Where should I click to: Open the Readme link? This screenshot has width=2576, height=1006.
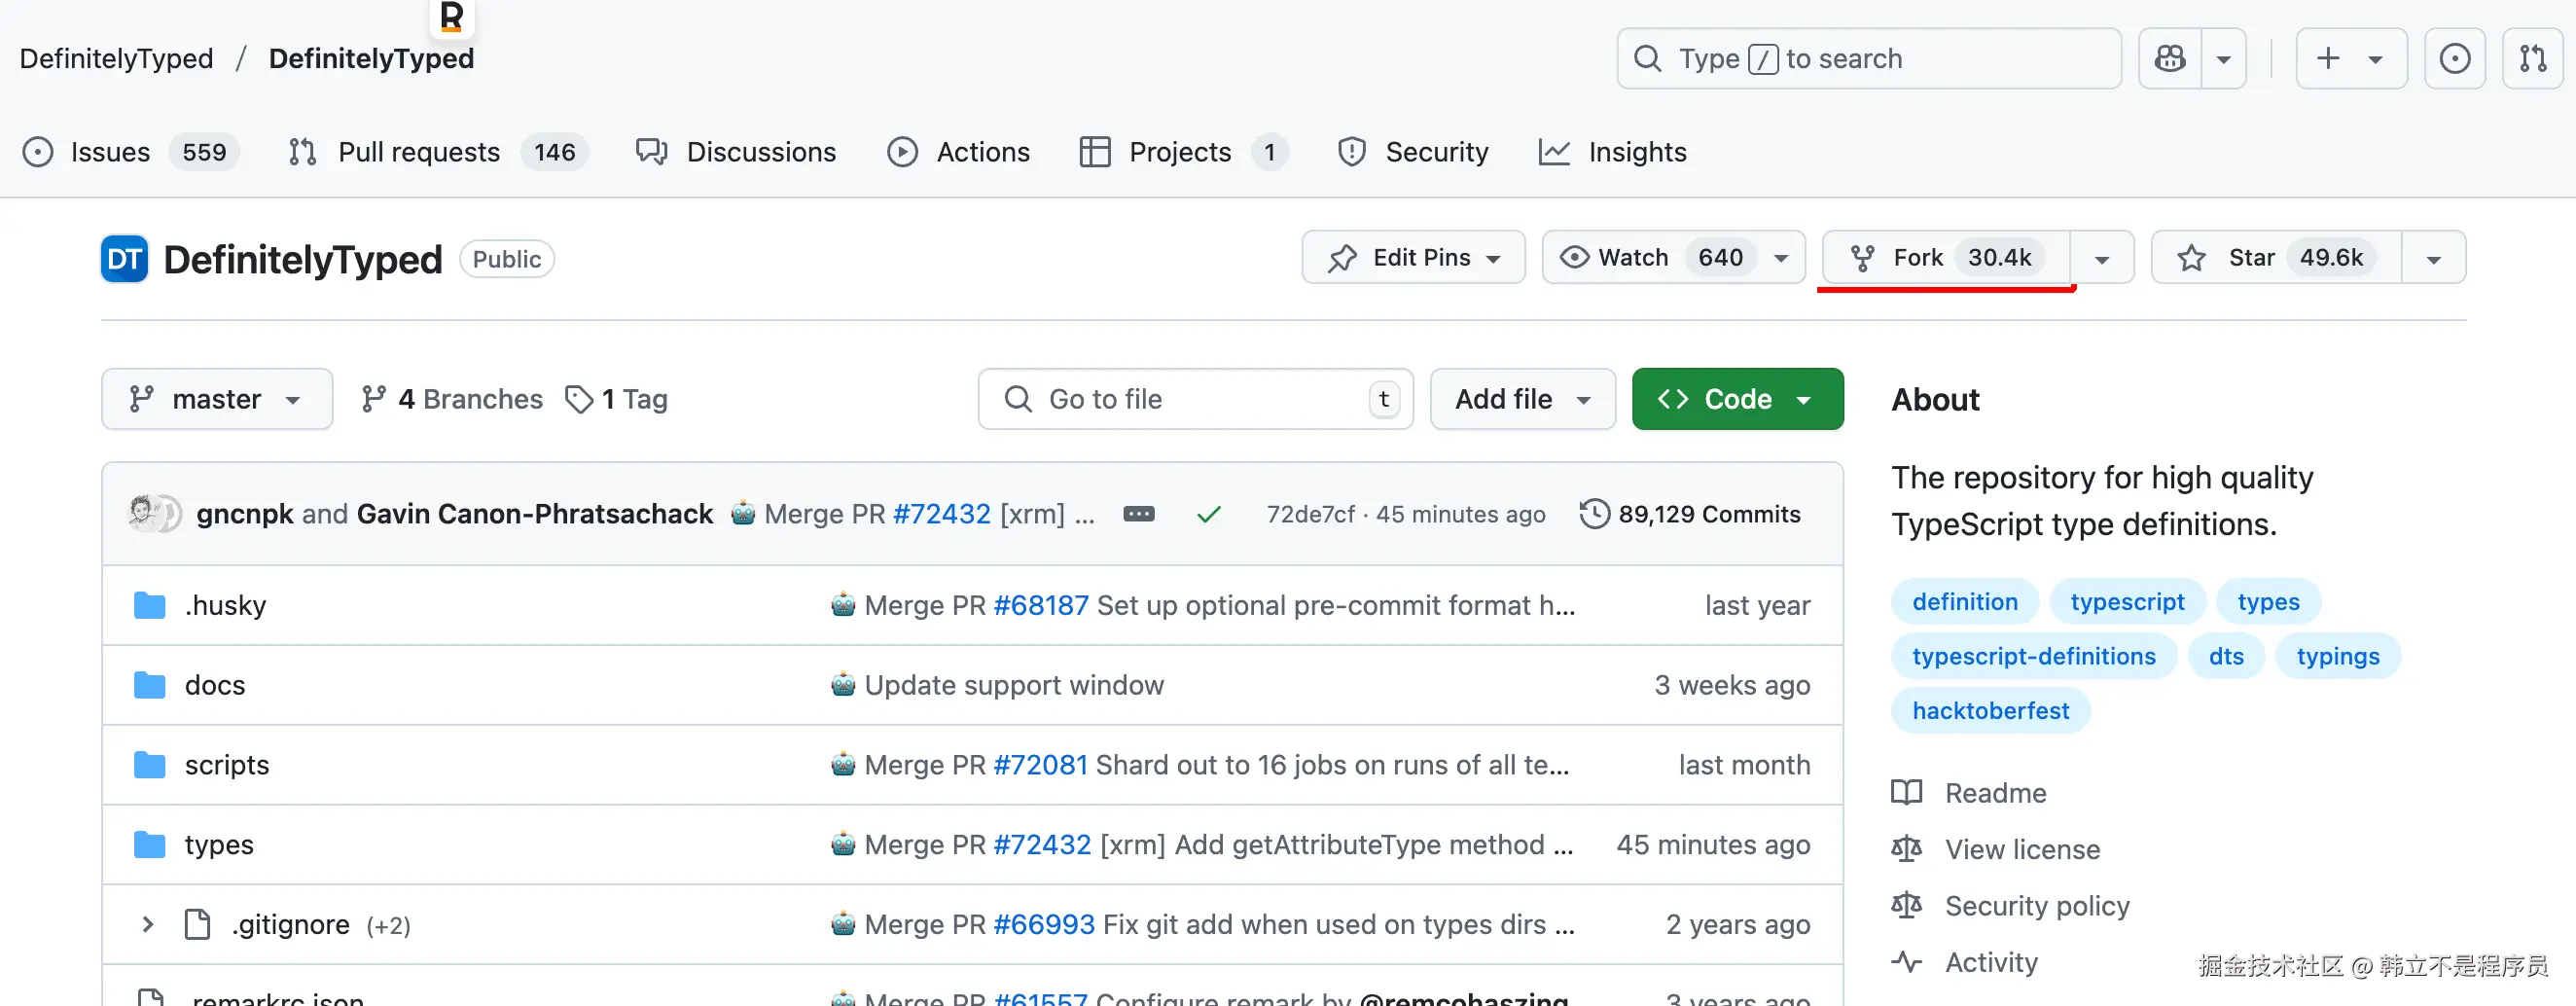tap(1969, 793)
